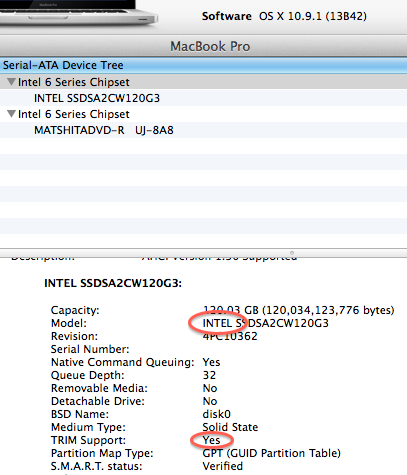Image resolution: width=407 pixels, height=475 pixels.
Task: Click the Removable Media: label
Action: [x=99, y=388]
